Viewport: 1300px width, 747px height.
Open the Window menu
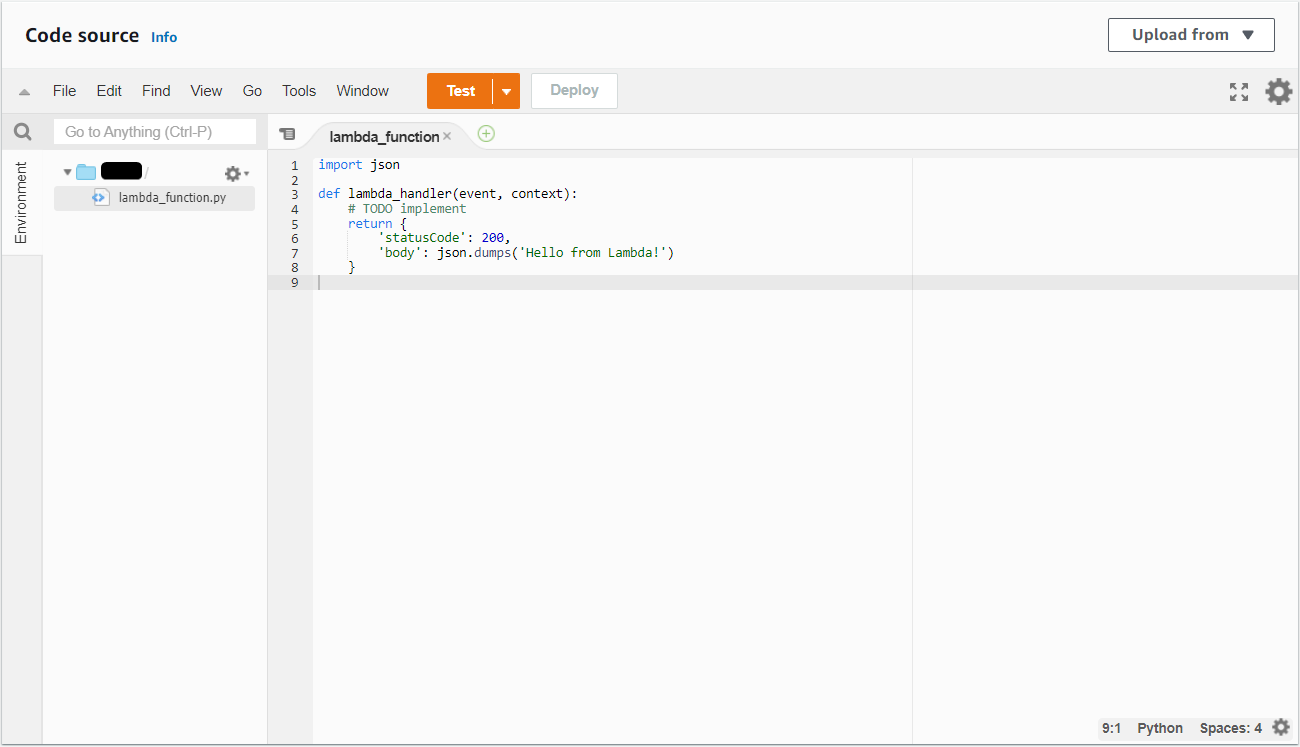click(x=362, y=91)
